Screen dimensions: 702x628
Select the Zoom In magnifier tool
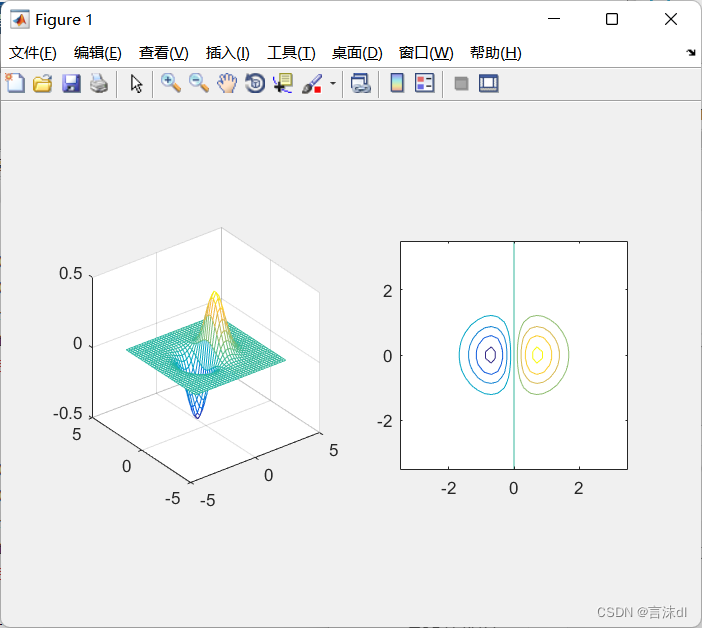[171, 84]
